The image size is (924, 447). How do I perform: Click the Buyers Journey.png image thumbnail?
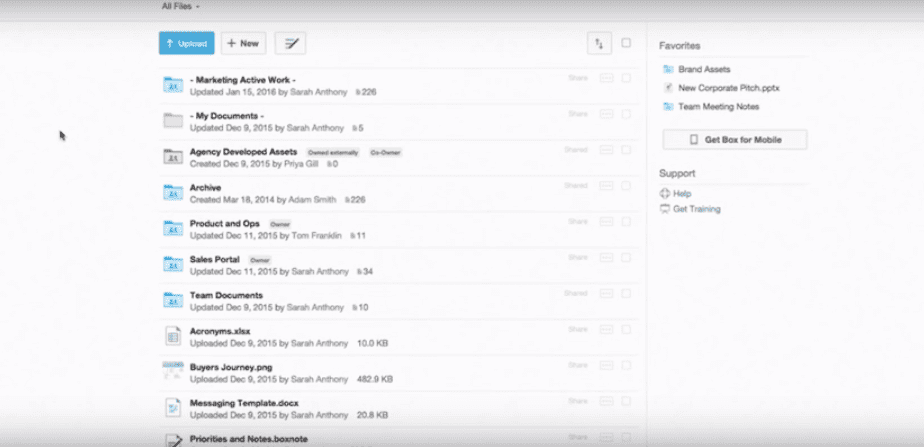click(173, 373)
